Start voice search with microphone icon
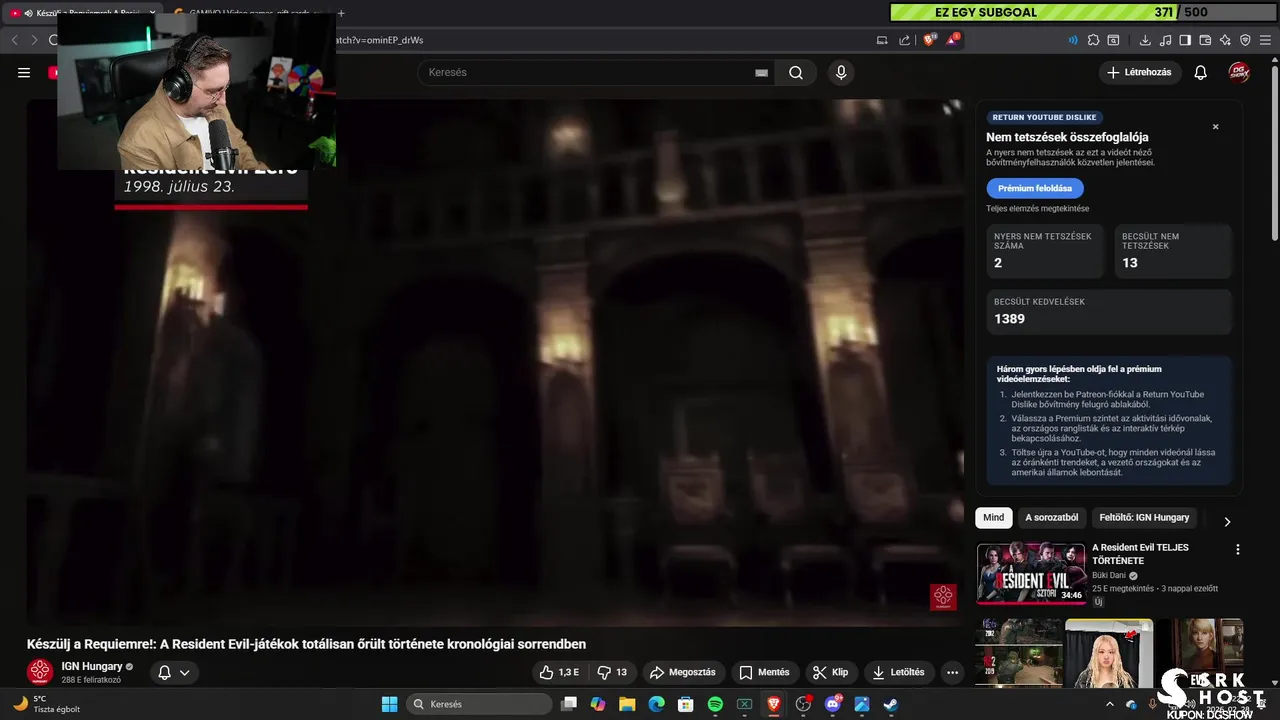The height and width of the screenshot is (720, 1280). (x=841, y=72)
